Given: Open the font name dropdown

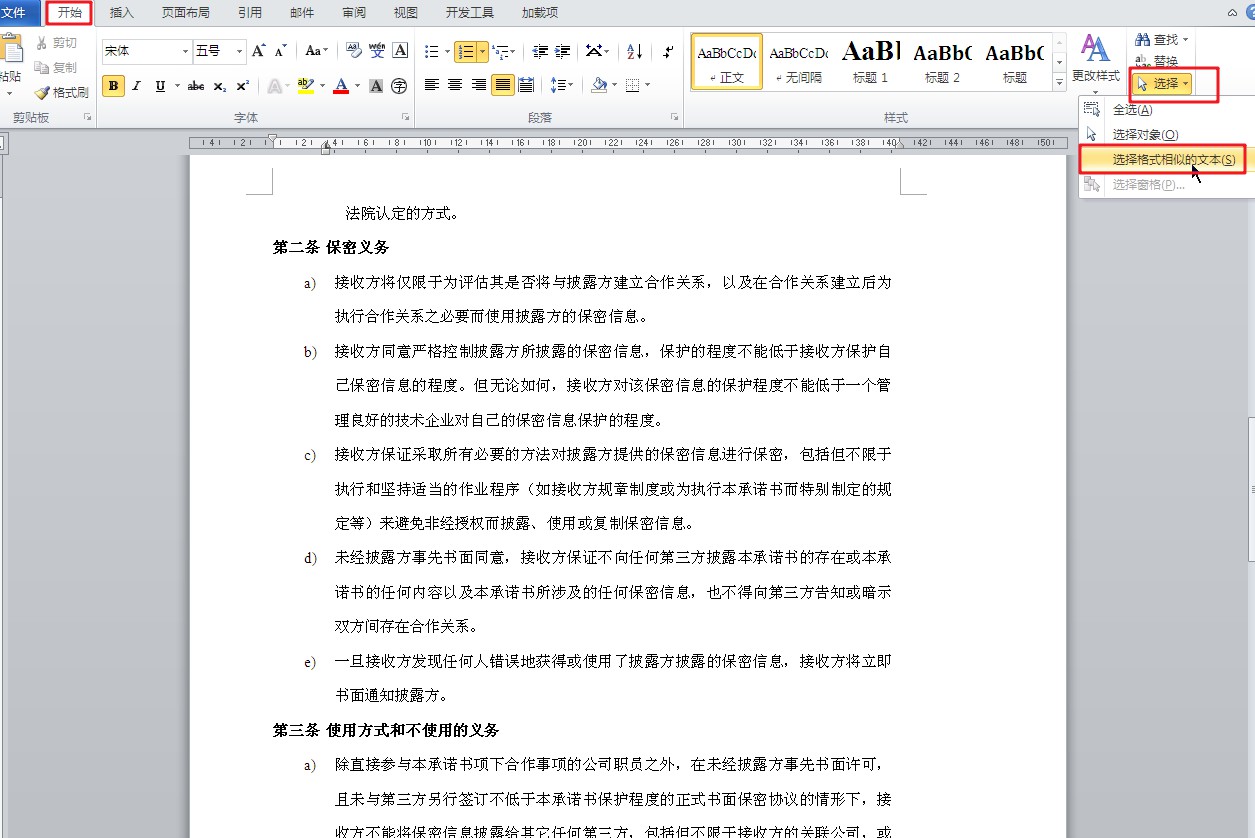Looking at the screenshot, I should click(185, 50).
